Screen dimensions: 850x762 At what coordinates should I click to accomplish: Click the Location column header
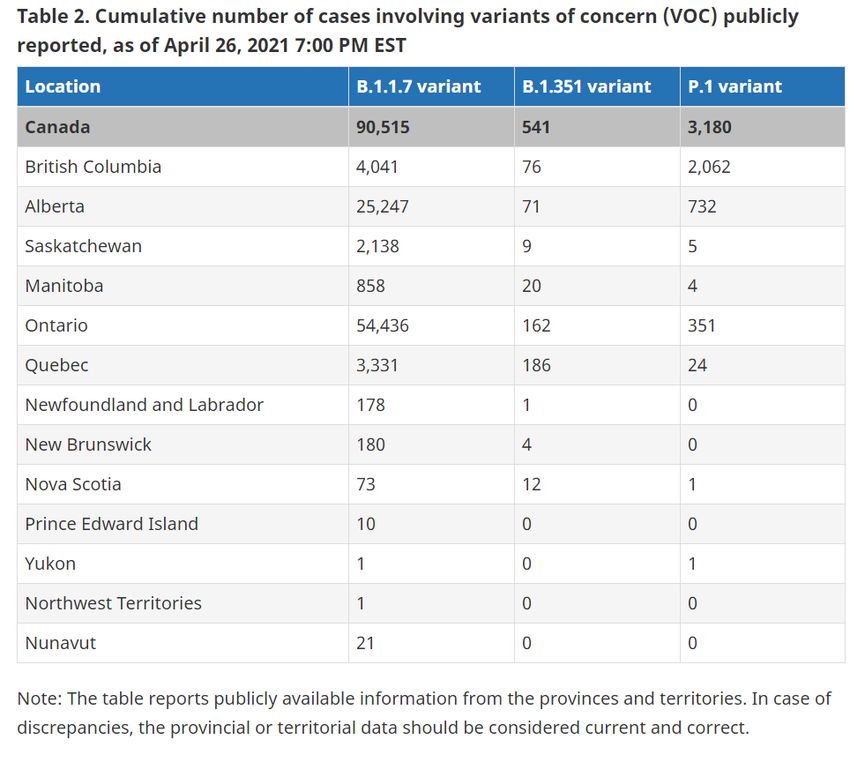tap(62, 87)
